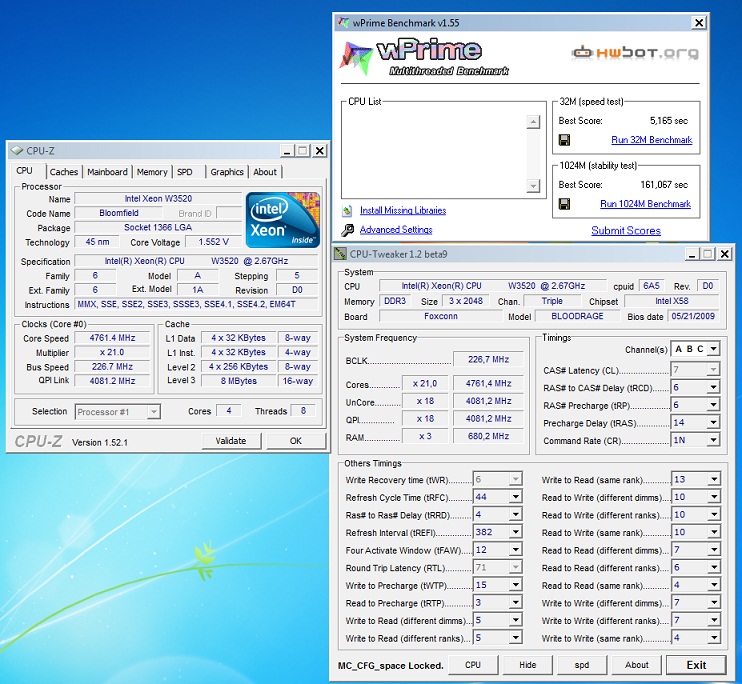The image size is (742, 684).
Task: Click the CPU button in CPU-Tweaker
Action: [x=473, y=665]
